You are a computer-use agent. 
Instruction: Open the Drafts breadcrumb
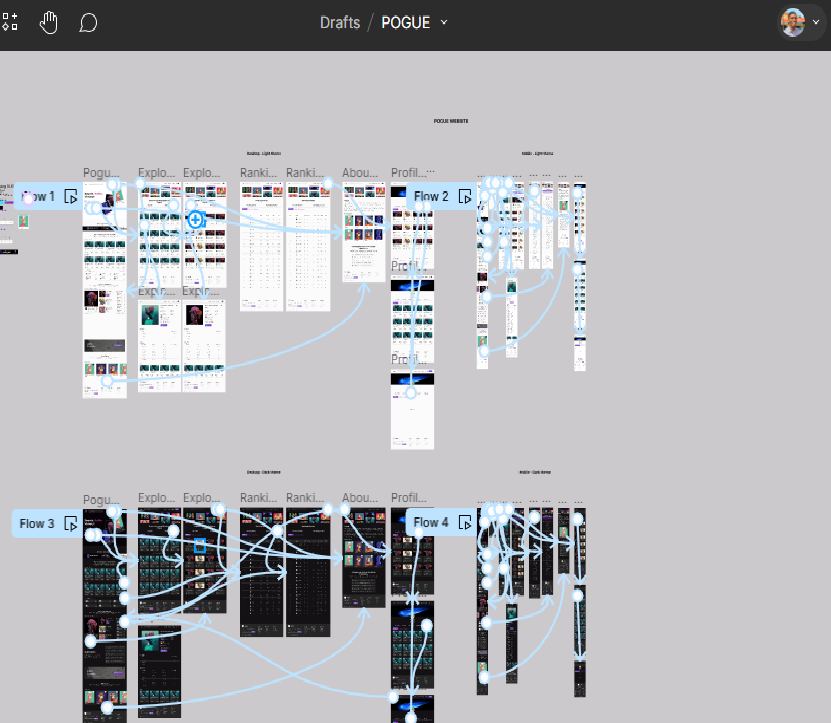point(340,23)
